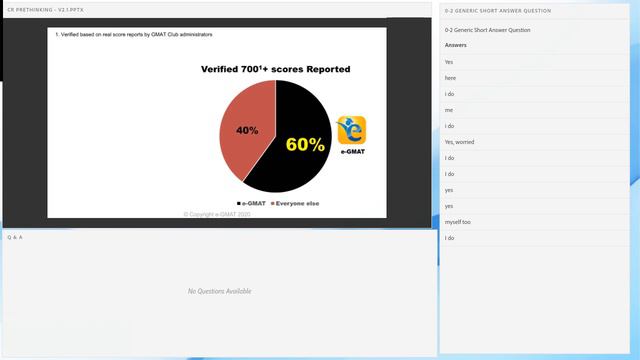This screenshot has height=360, width=640.
Task: Click the 'Q & A' panel header
Action: click(x=15, y=237)
